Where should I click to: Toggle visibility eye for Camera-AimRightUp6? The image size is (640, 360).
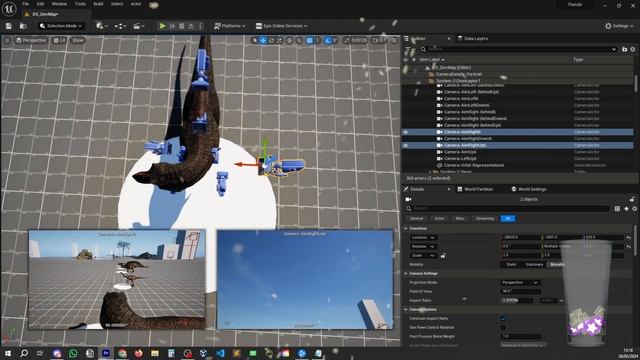[x=405, y=145]
